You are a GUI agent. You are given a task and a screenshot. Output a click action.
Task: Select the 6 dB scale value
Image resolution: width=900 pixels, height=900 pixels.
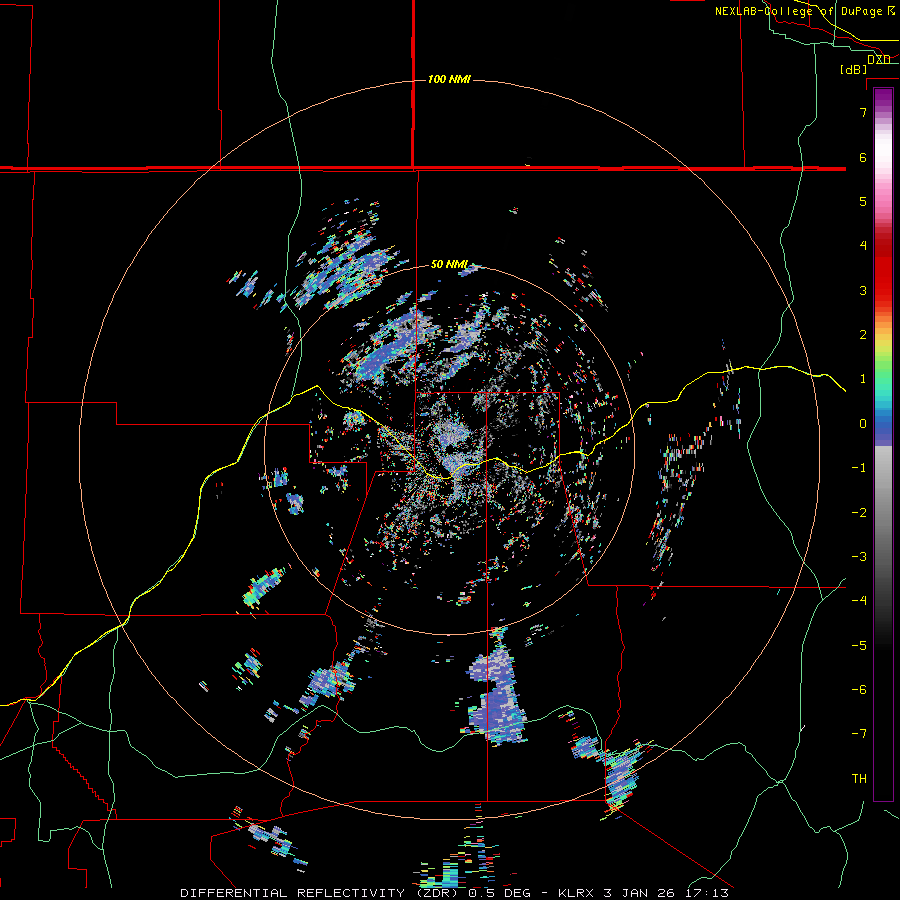(x=863, y=157)
